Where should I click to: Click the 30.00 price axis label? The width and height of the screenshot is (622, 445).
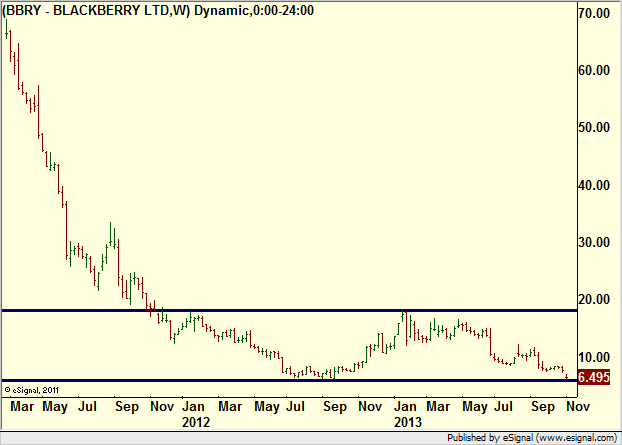pos(594,242)
